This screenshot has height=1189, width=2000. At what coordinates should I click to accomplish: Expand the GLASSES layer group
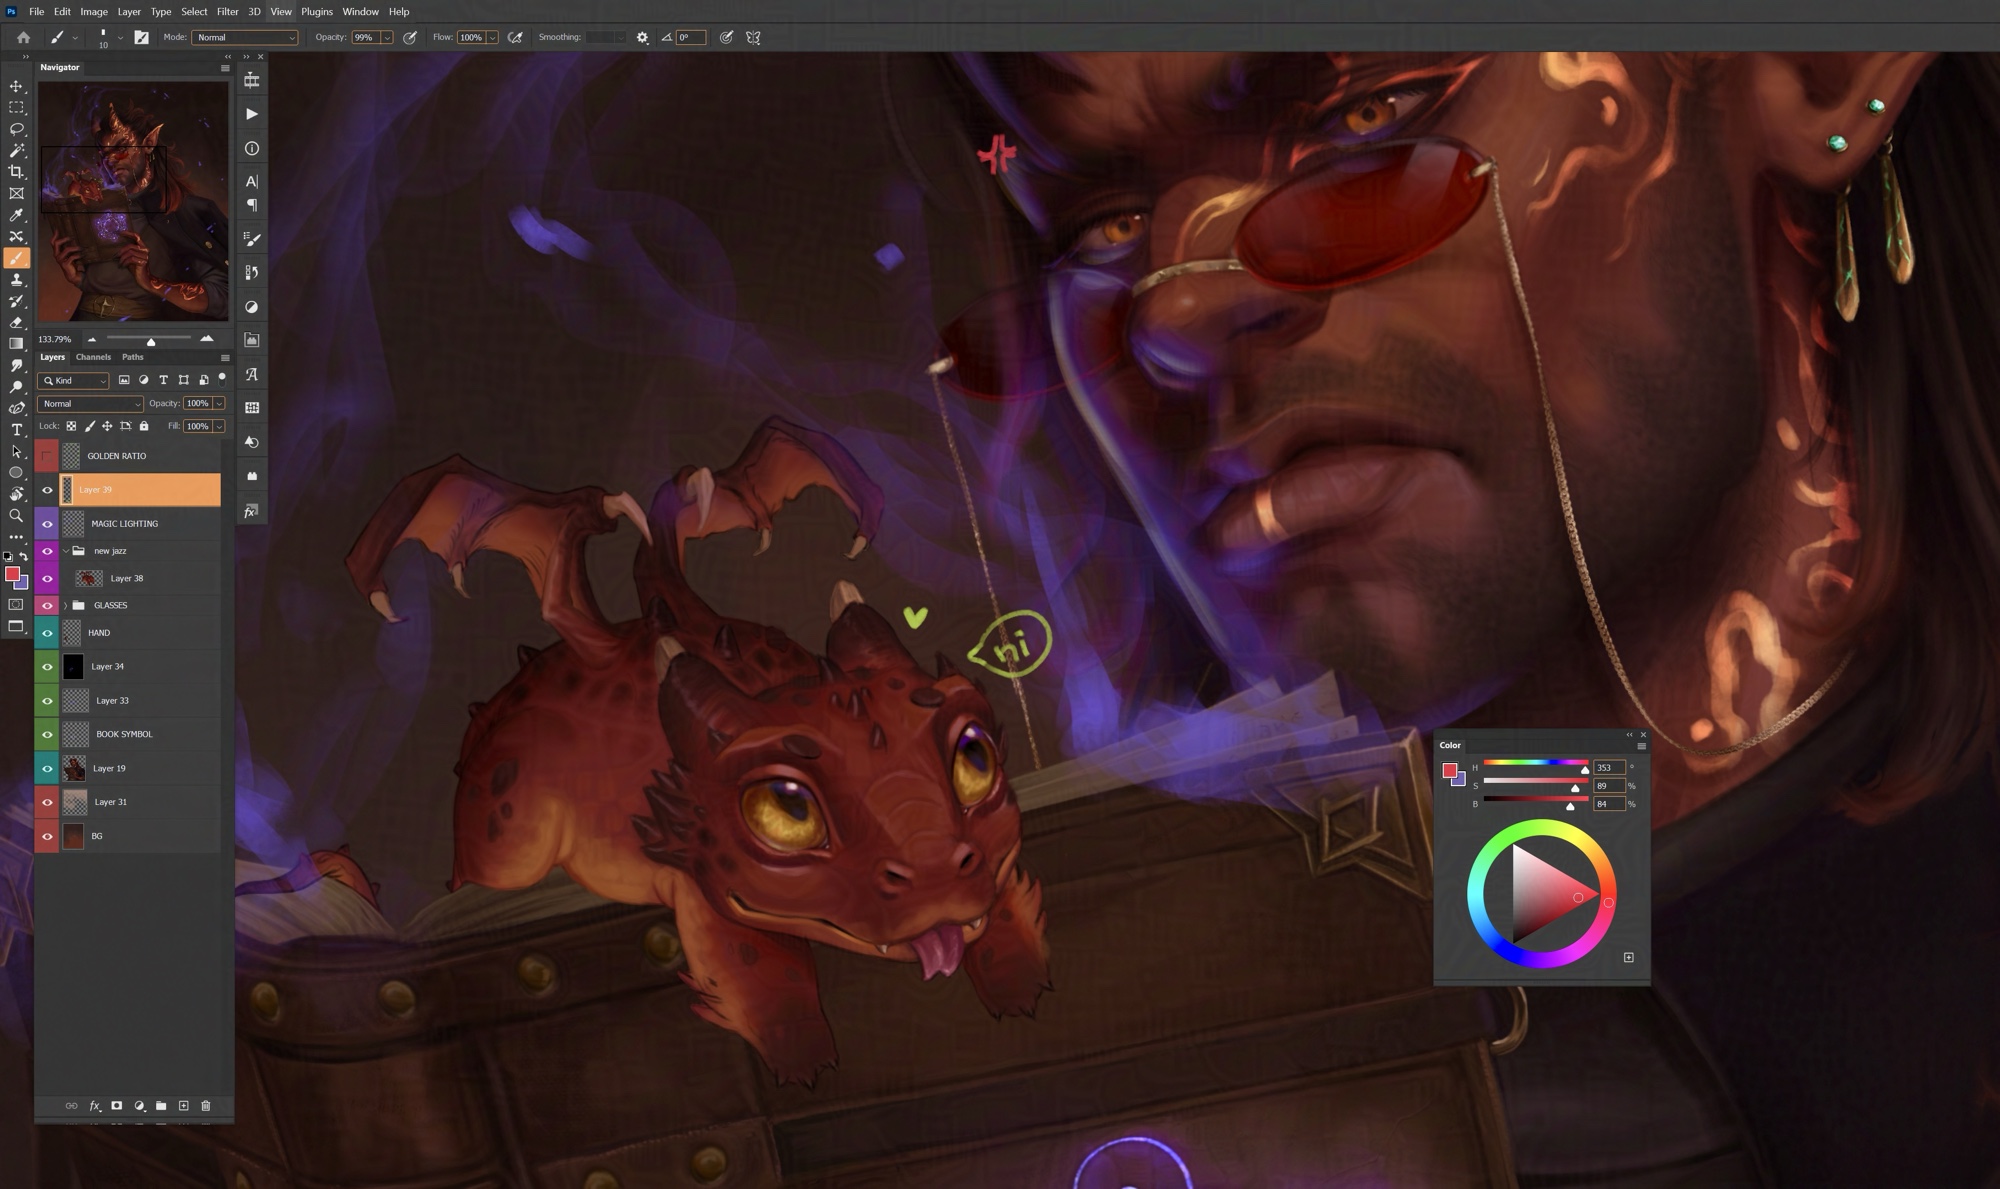tap(66, 606)
